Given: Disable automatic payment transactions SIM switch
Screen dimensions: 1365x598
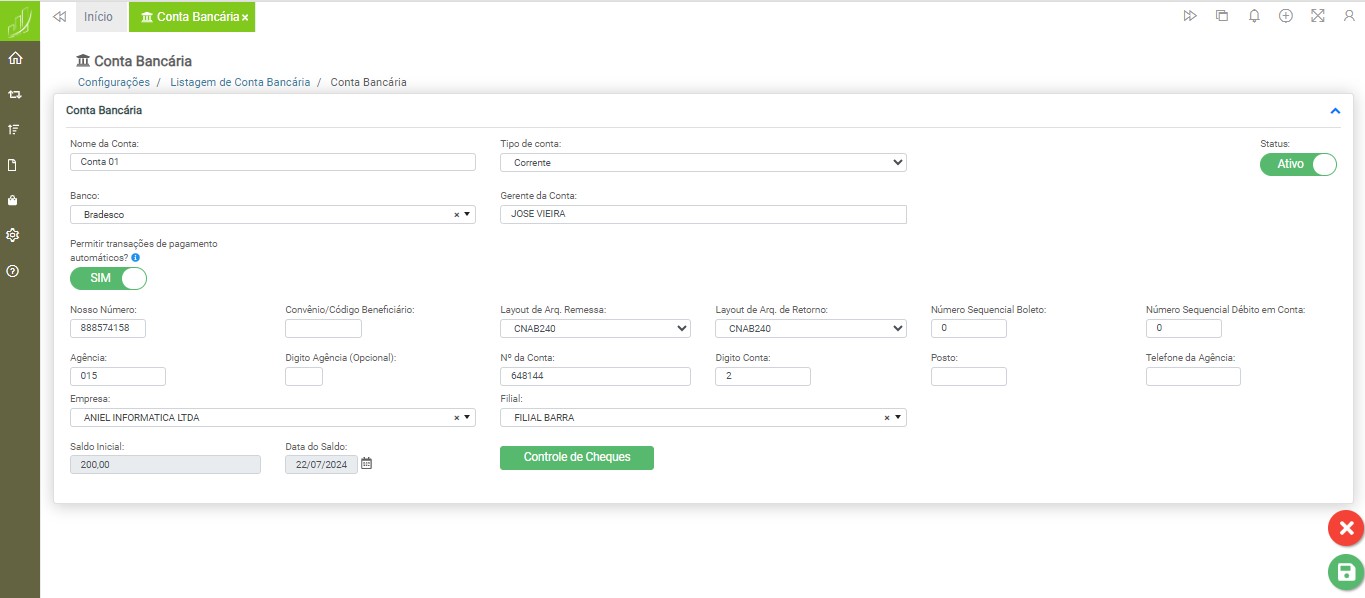Looking at the screenshot, I should tap(108, 278).
